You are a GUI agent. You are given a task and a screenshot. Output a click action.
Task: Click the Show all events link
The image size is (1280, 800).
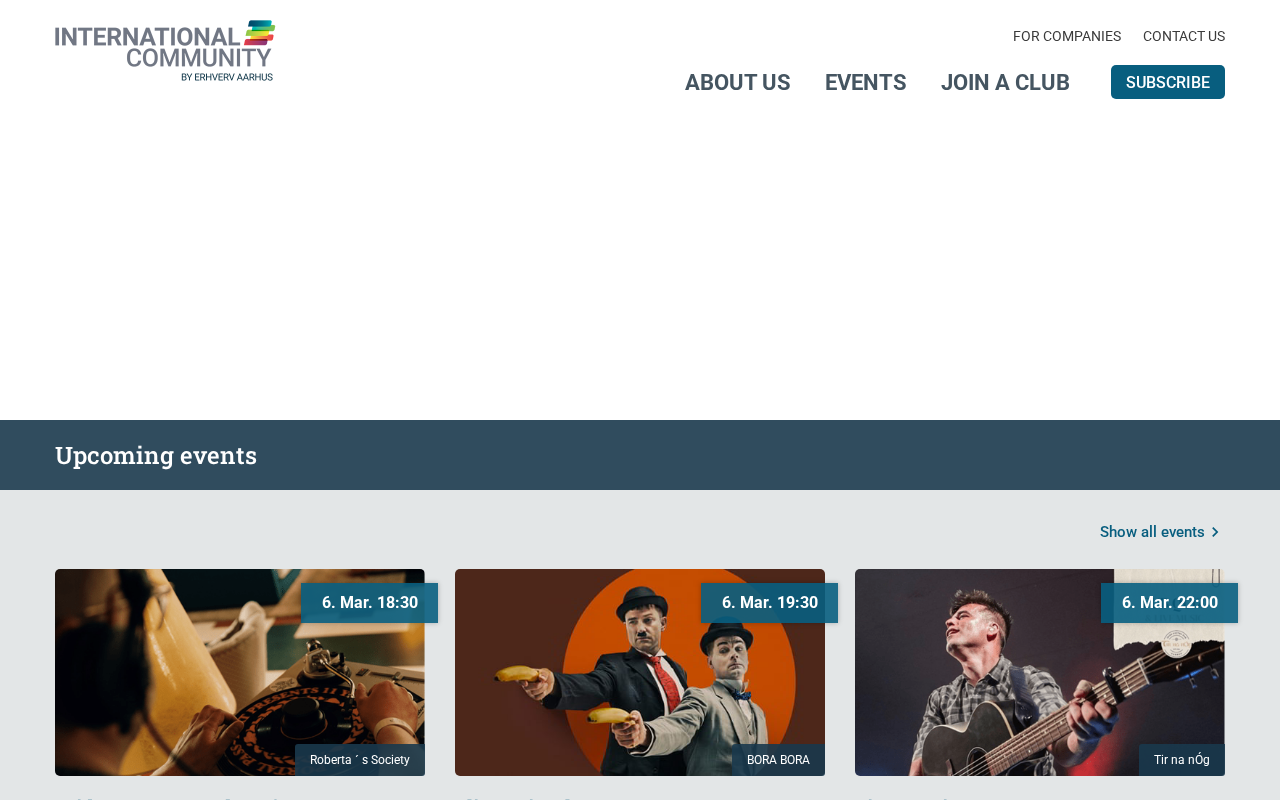click(x=1152, y=532)
